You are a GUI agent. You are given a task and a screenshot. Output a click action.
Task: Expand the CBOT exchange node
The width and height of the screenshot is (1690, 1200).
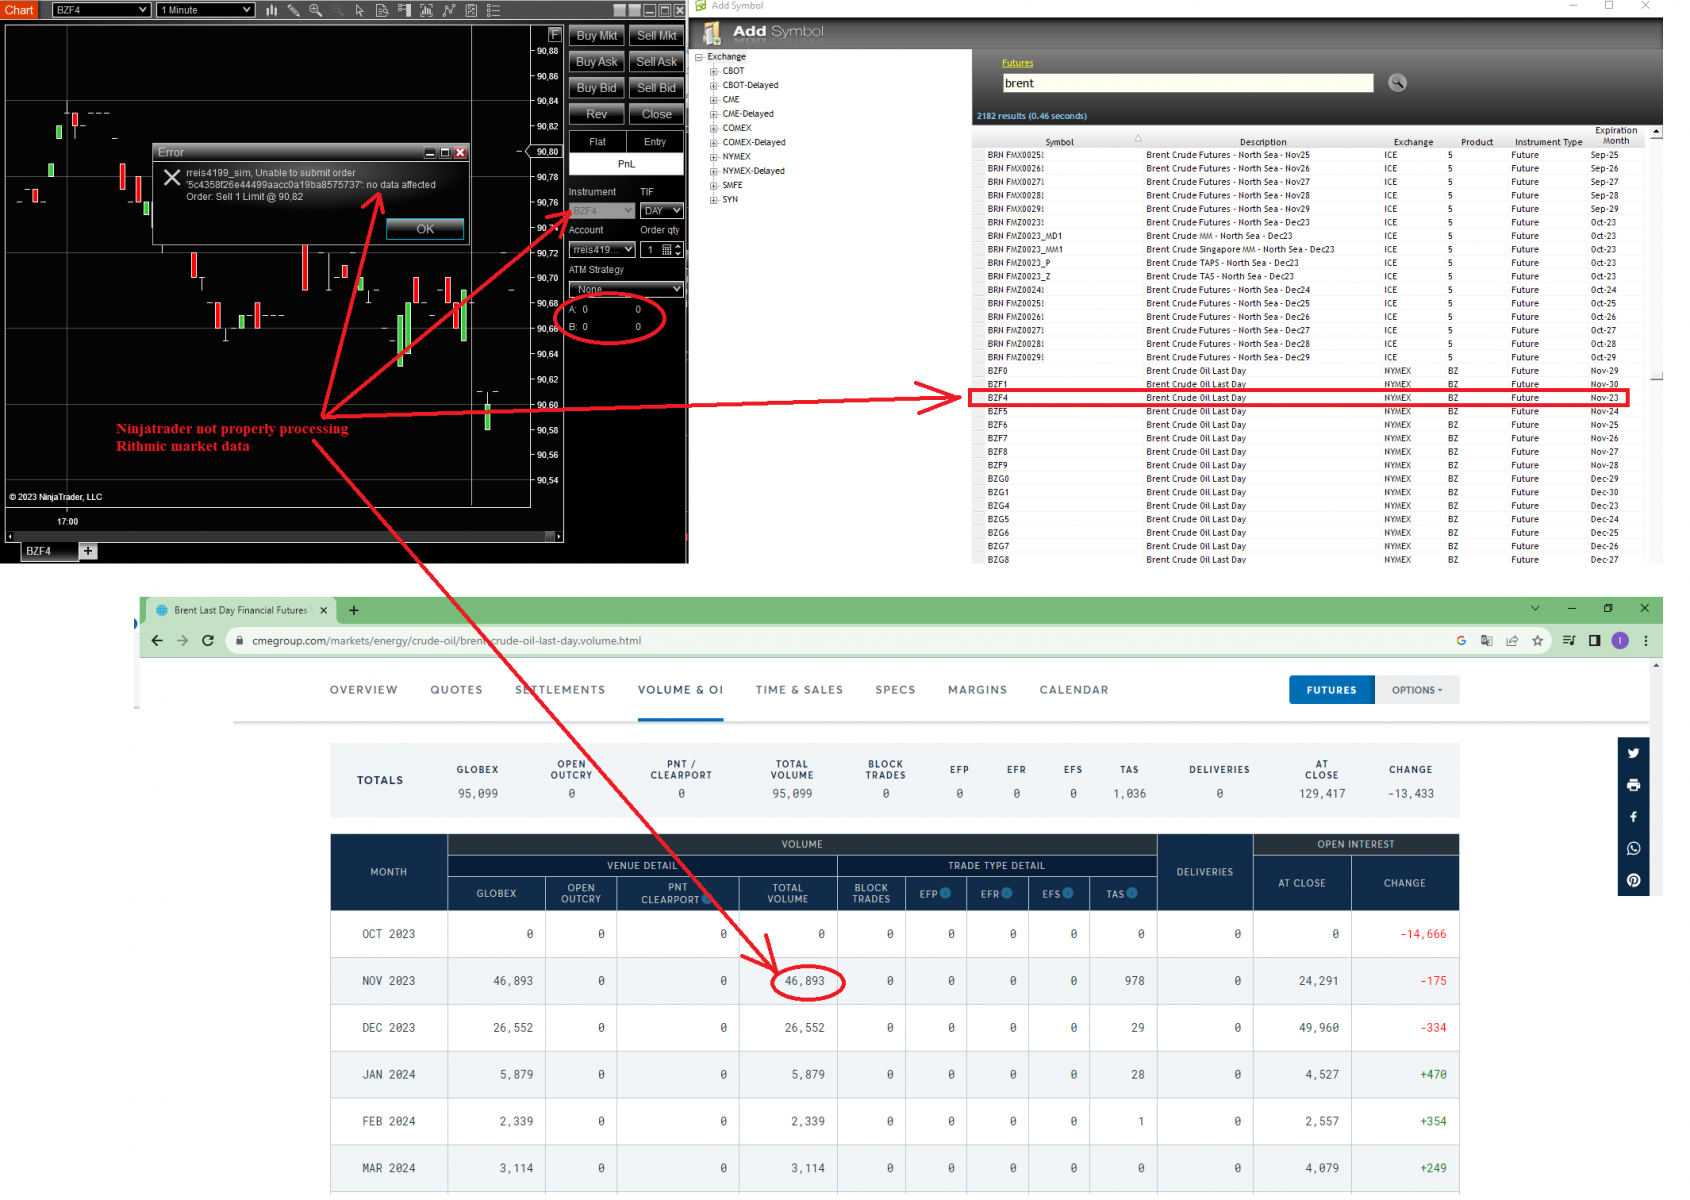click(x=714, y=71)
